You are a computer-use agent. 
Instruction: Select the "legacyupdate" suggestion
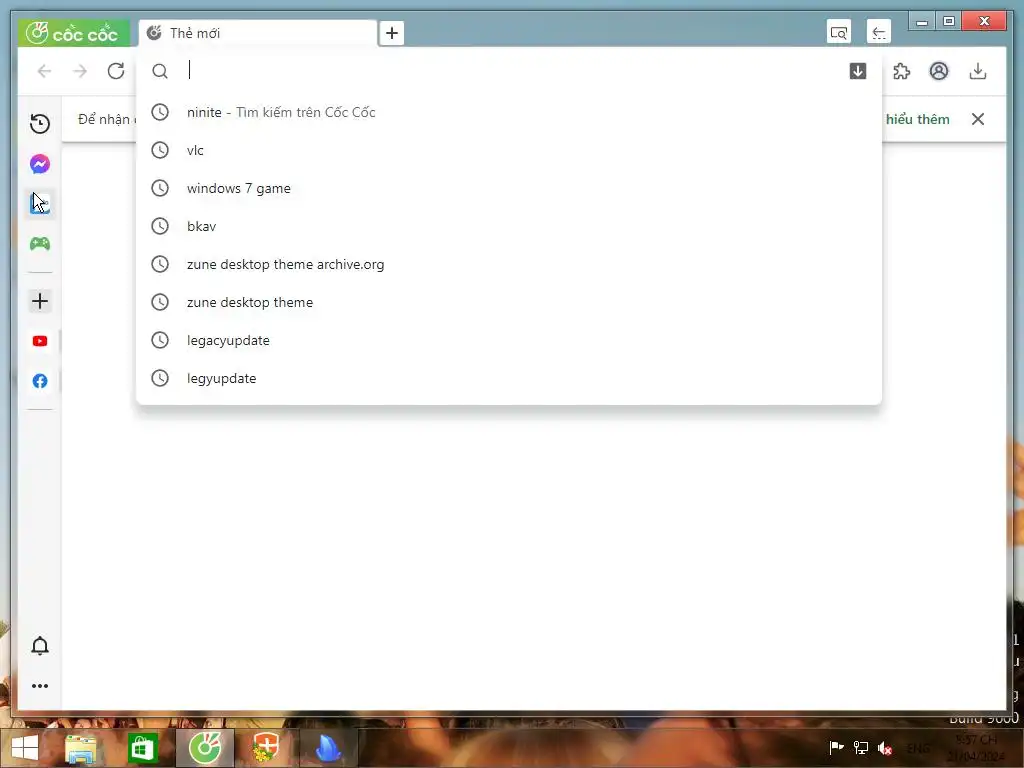coord(509,340)
